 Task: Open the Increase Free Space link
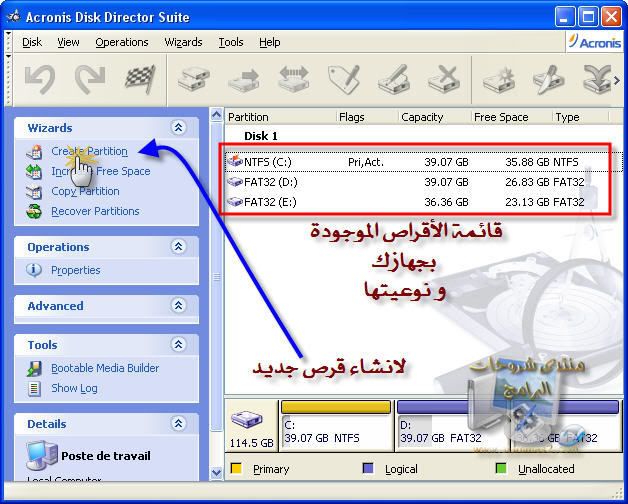pos(101,171)
